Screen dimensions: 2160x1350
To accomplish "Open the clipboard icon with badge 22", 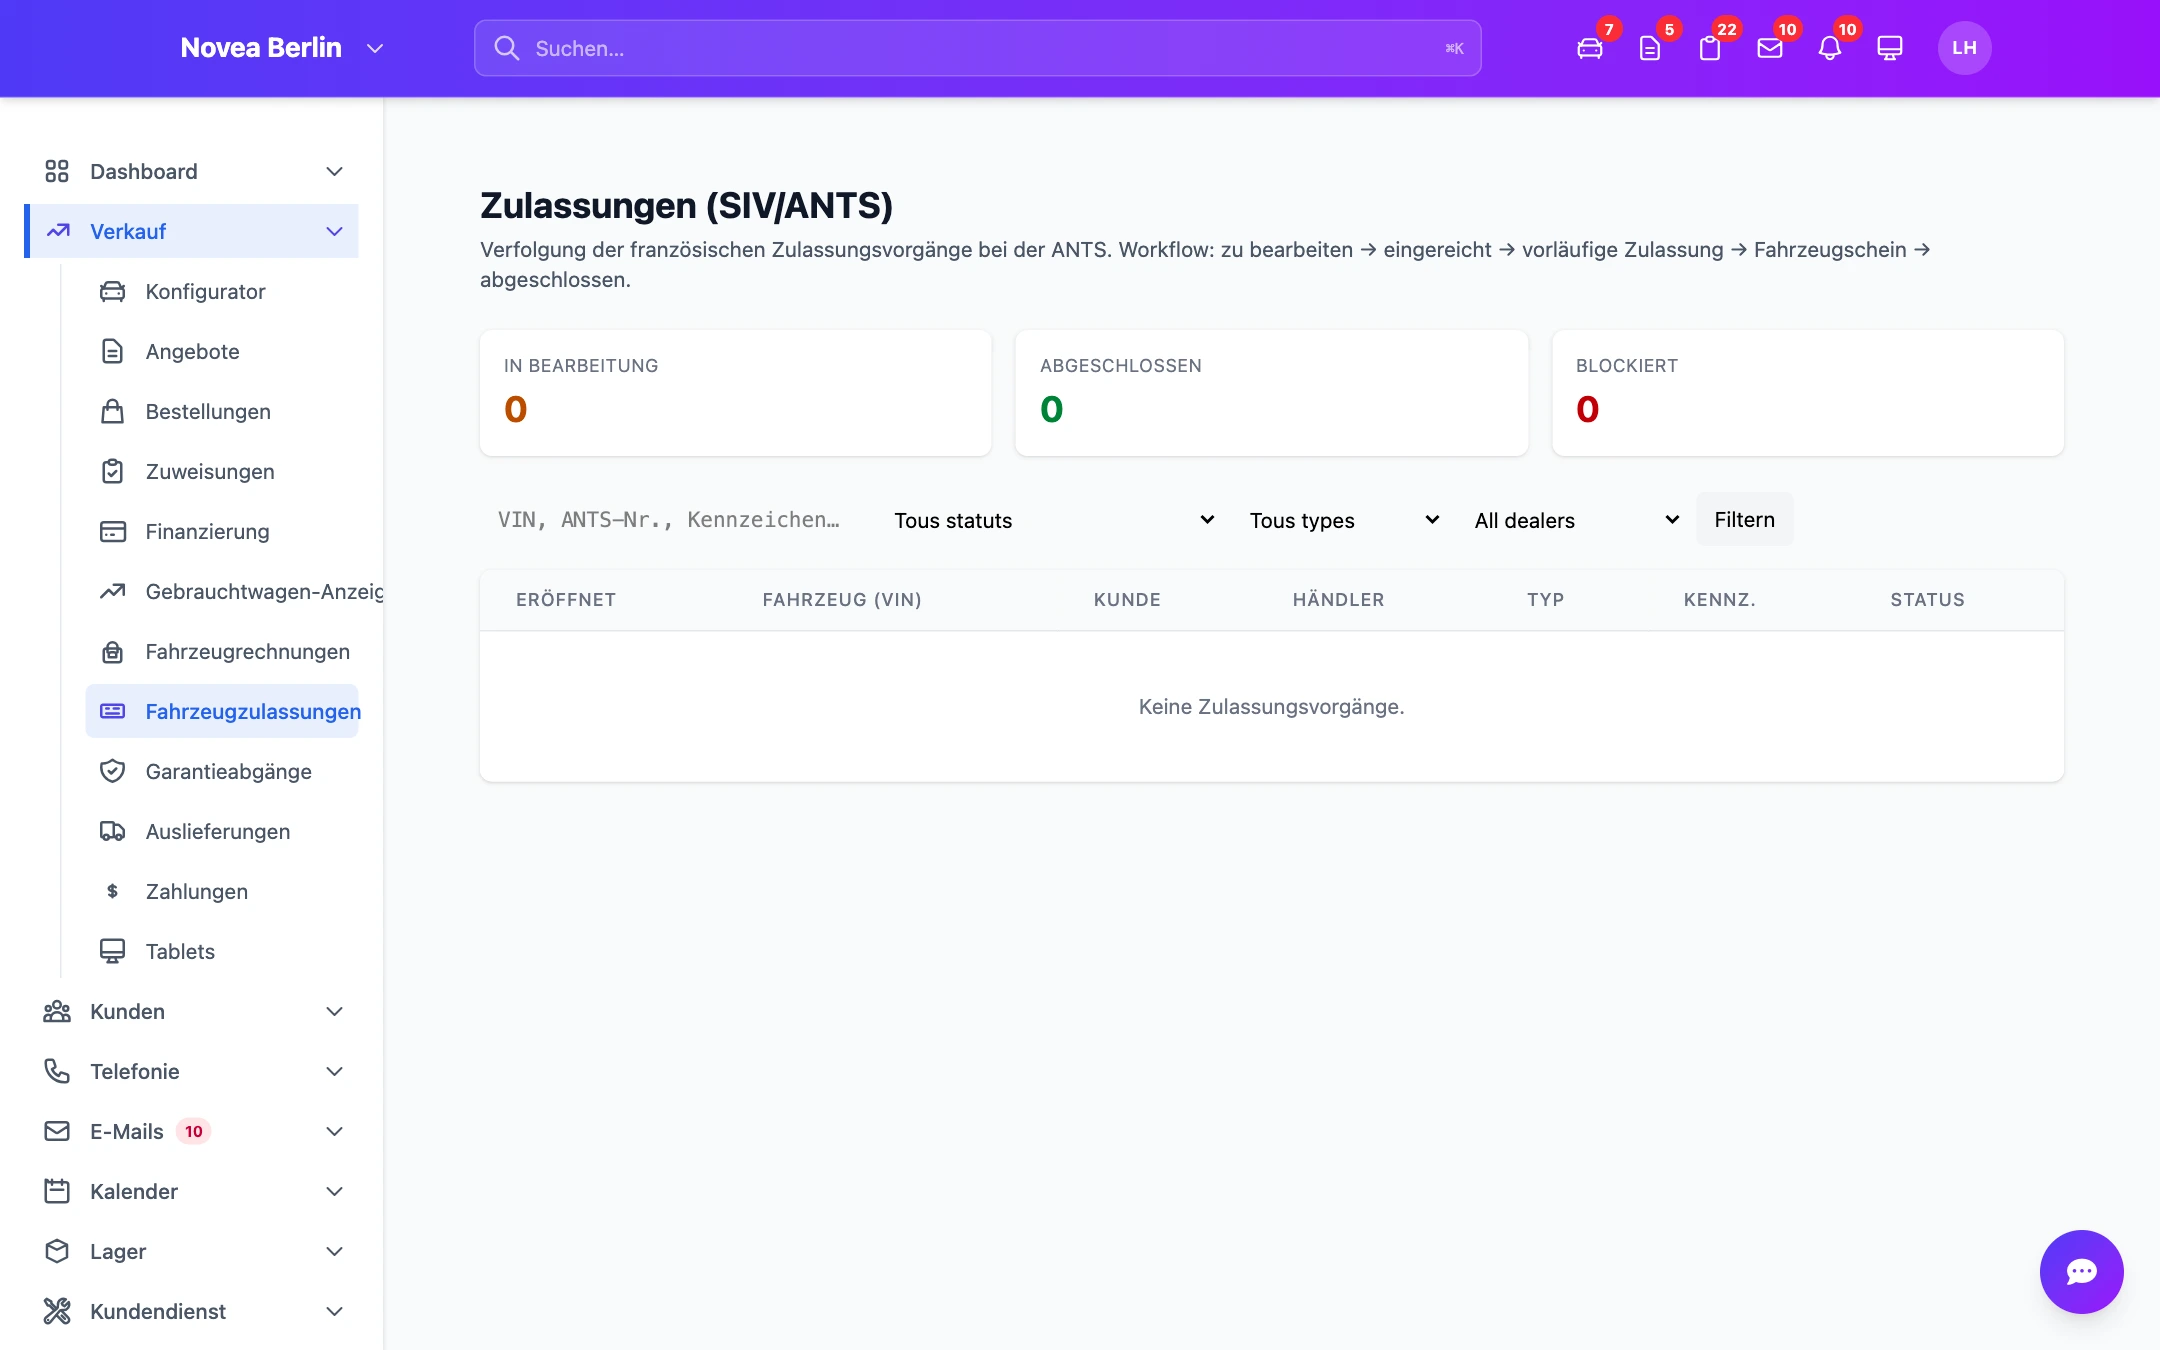I will [x=1710, y=48].
